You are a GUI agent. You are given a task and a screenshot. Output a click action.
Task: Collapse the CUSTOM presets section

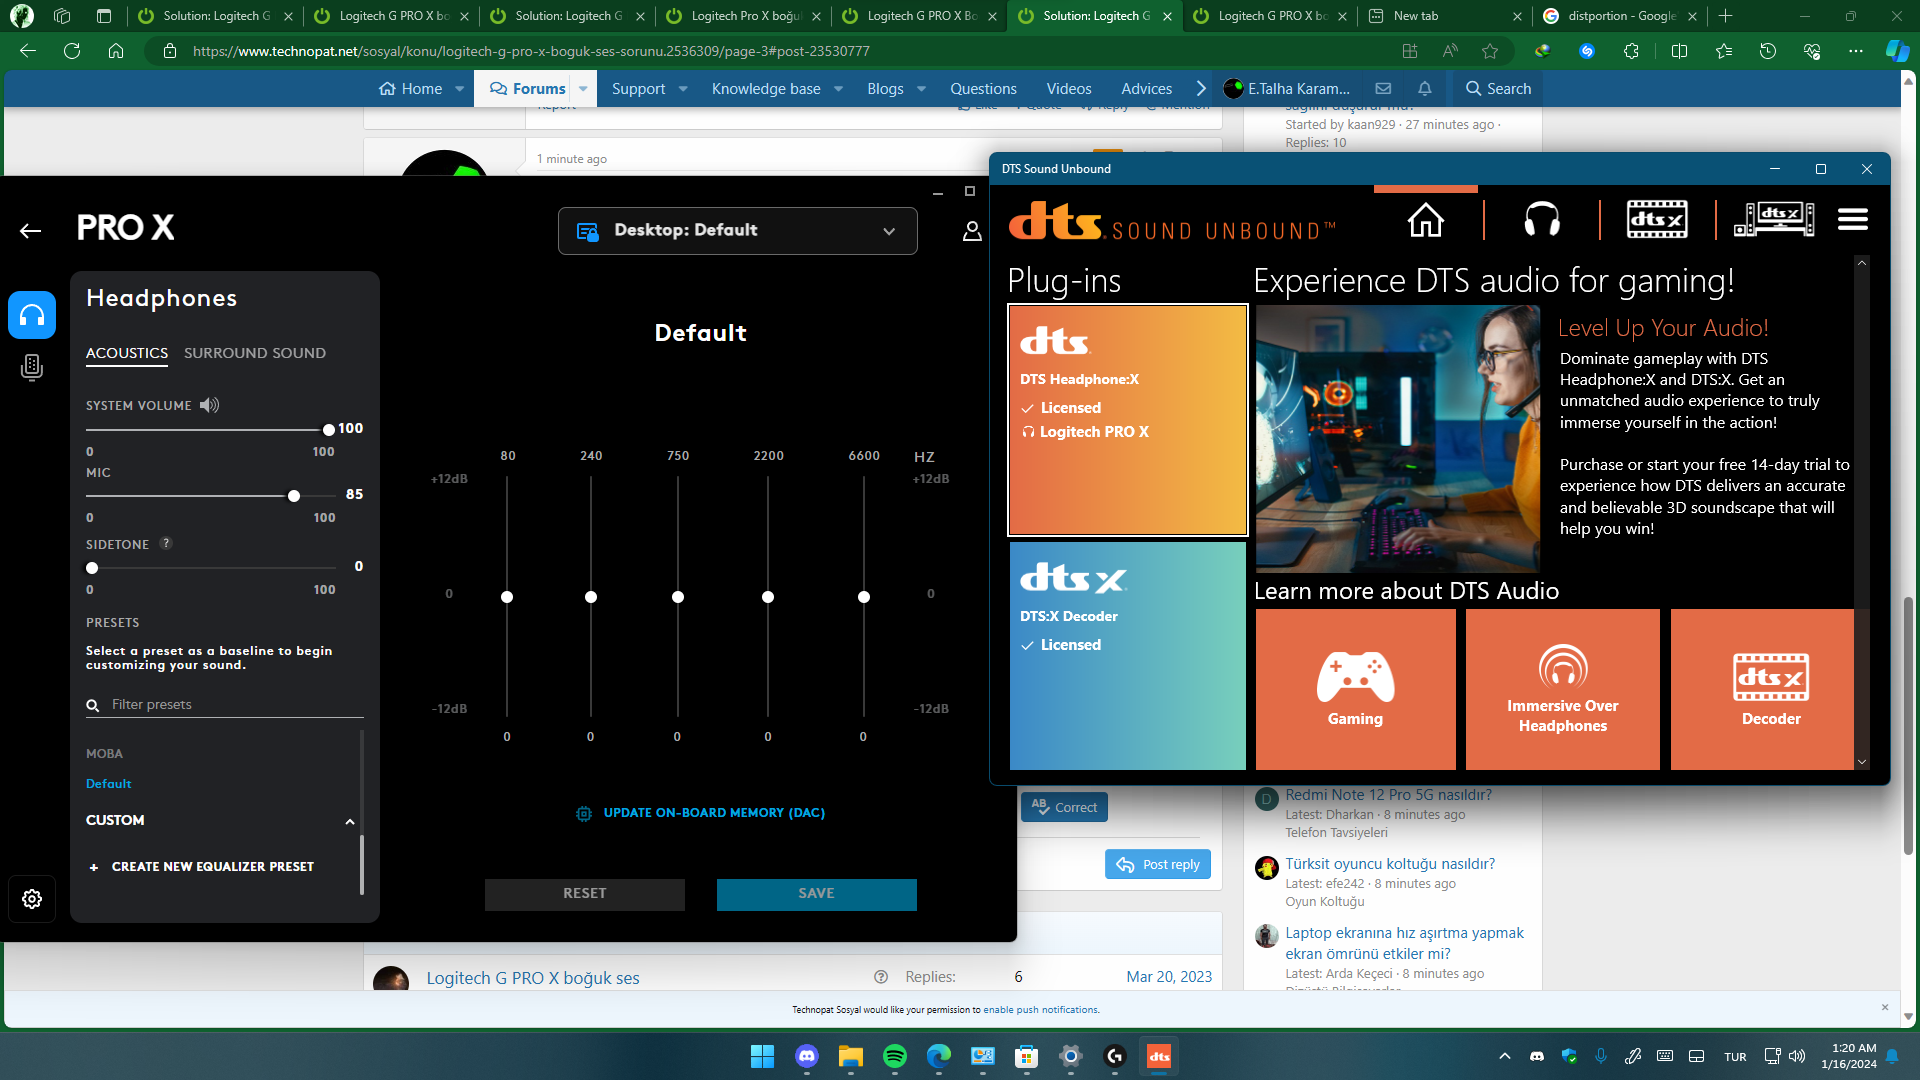click(350, 821)
